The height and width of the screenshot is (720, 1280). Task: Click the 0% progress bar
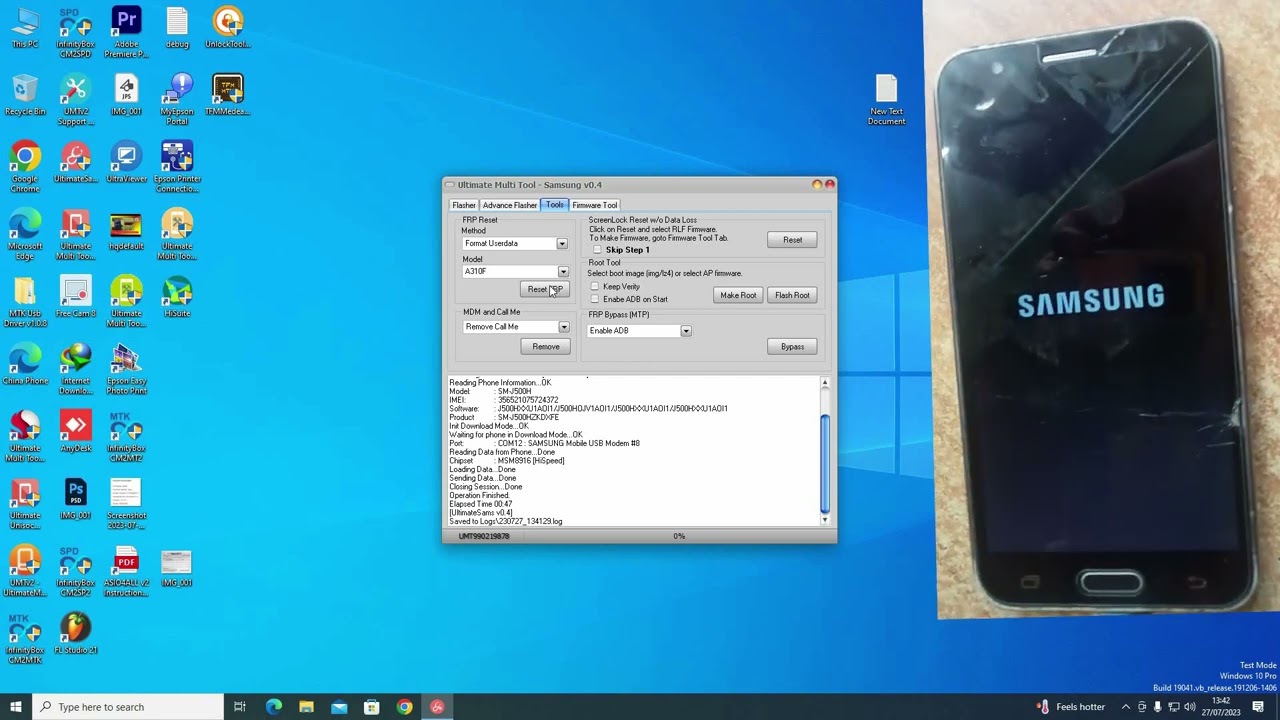[679, 536]
